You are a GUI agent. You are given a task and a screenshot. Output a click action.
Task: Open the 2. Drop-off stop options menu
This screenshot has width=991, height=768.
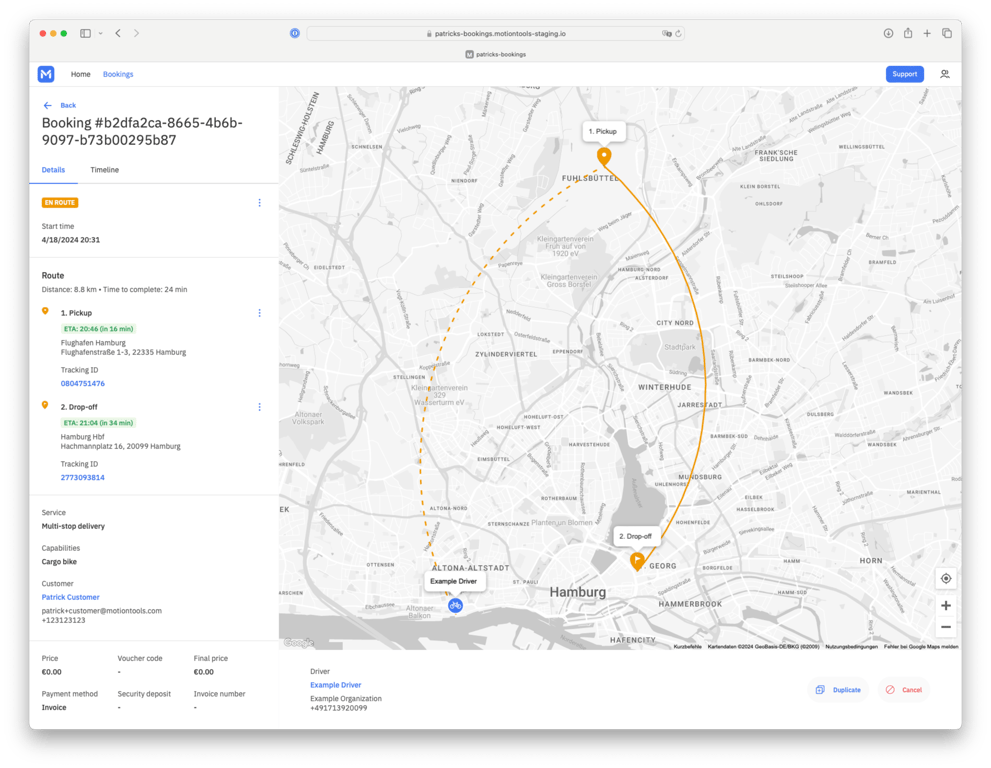[259, 407]
